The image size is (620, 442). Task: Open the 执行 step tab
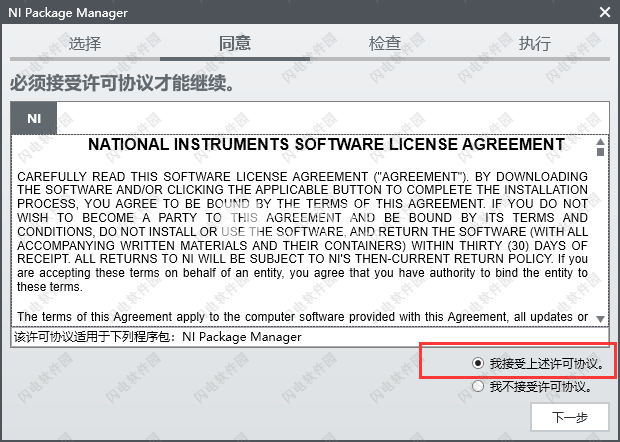[535, 43]
